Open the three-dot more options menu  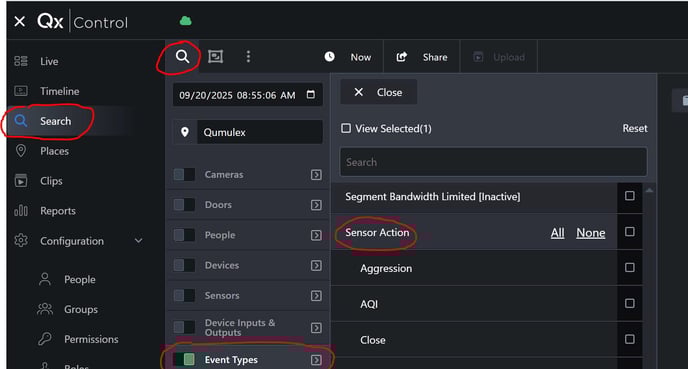click(x=248, y=57)
